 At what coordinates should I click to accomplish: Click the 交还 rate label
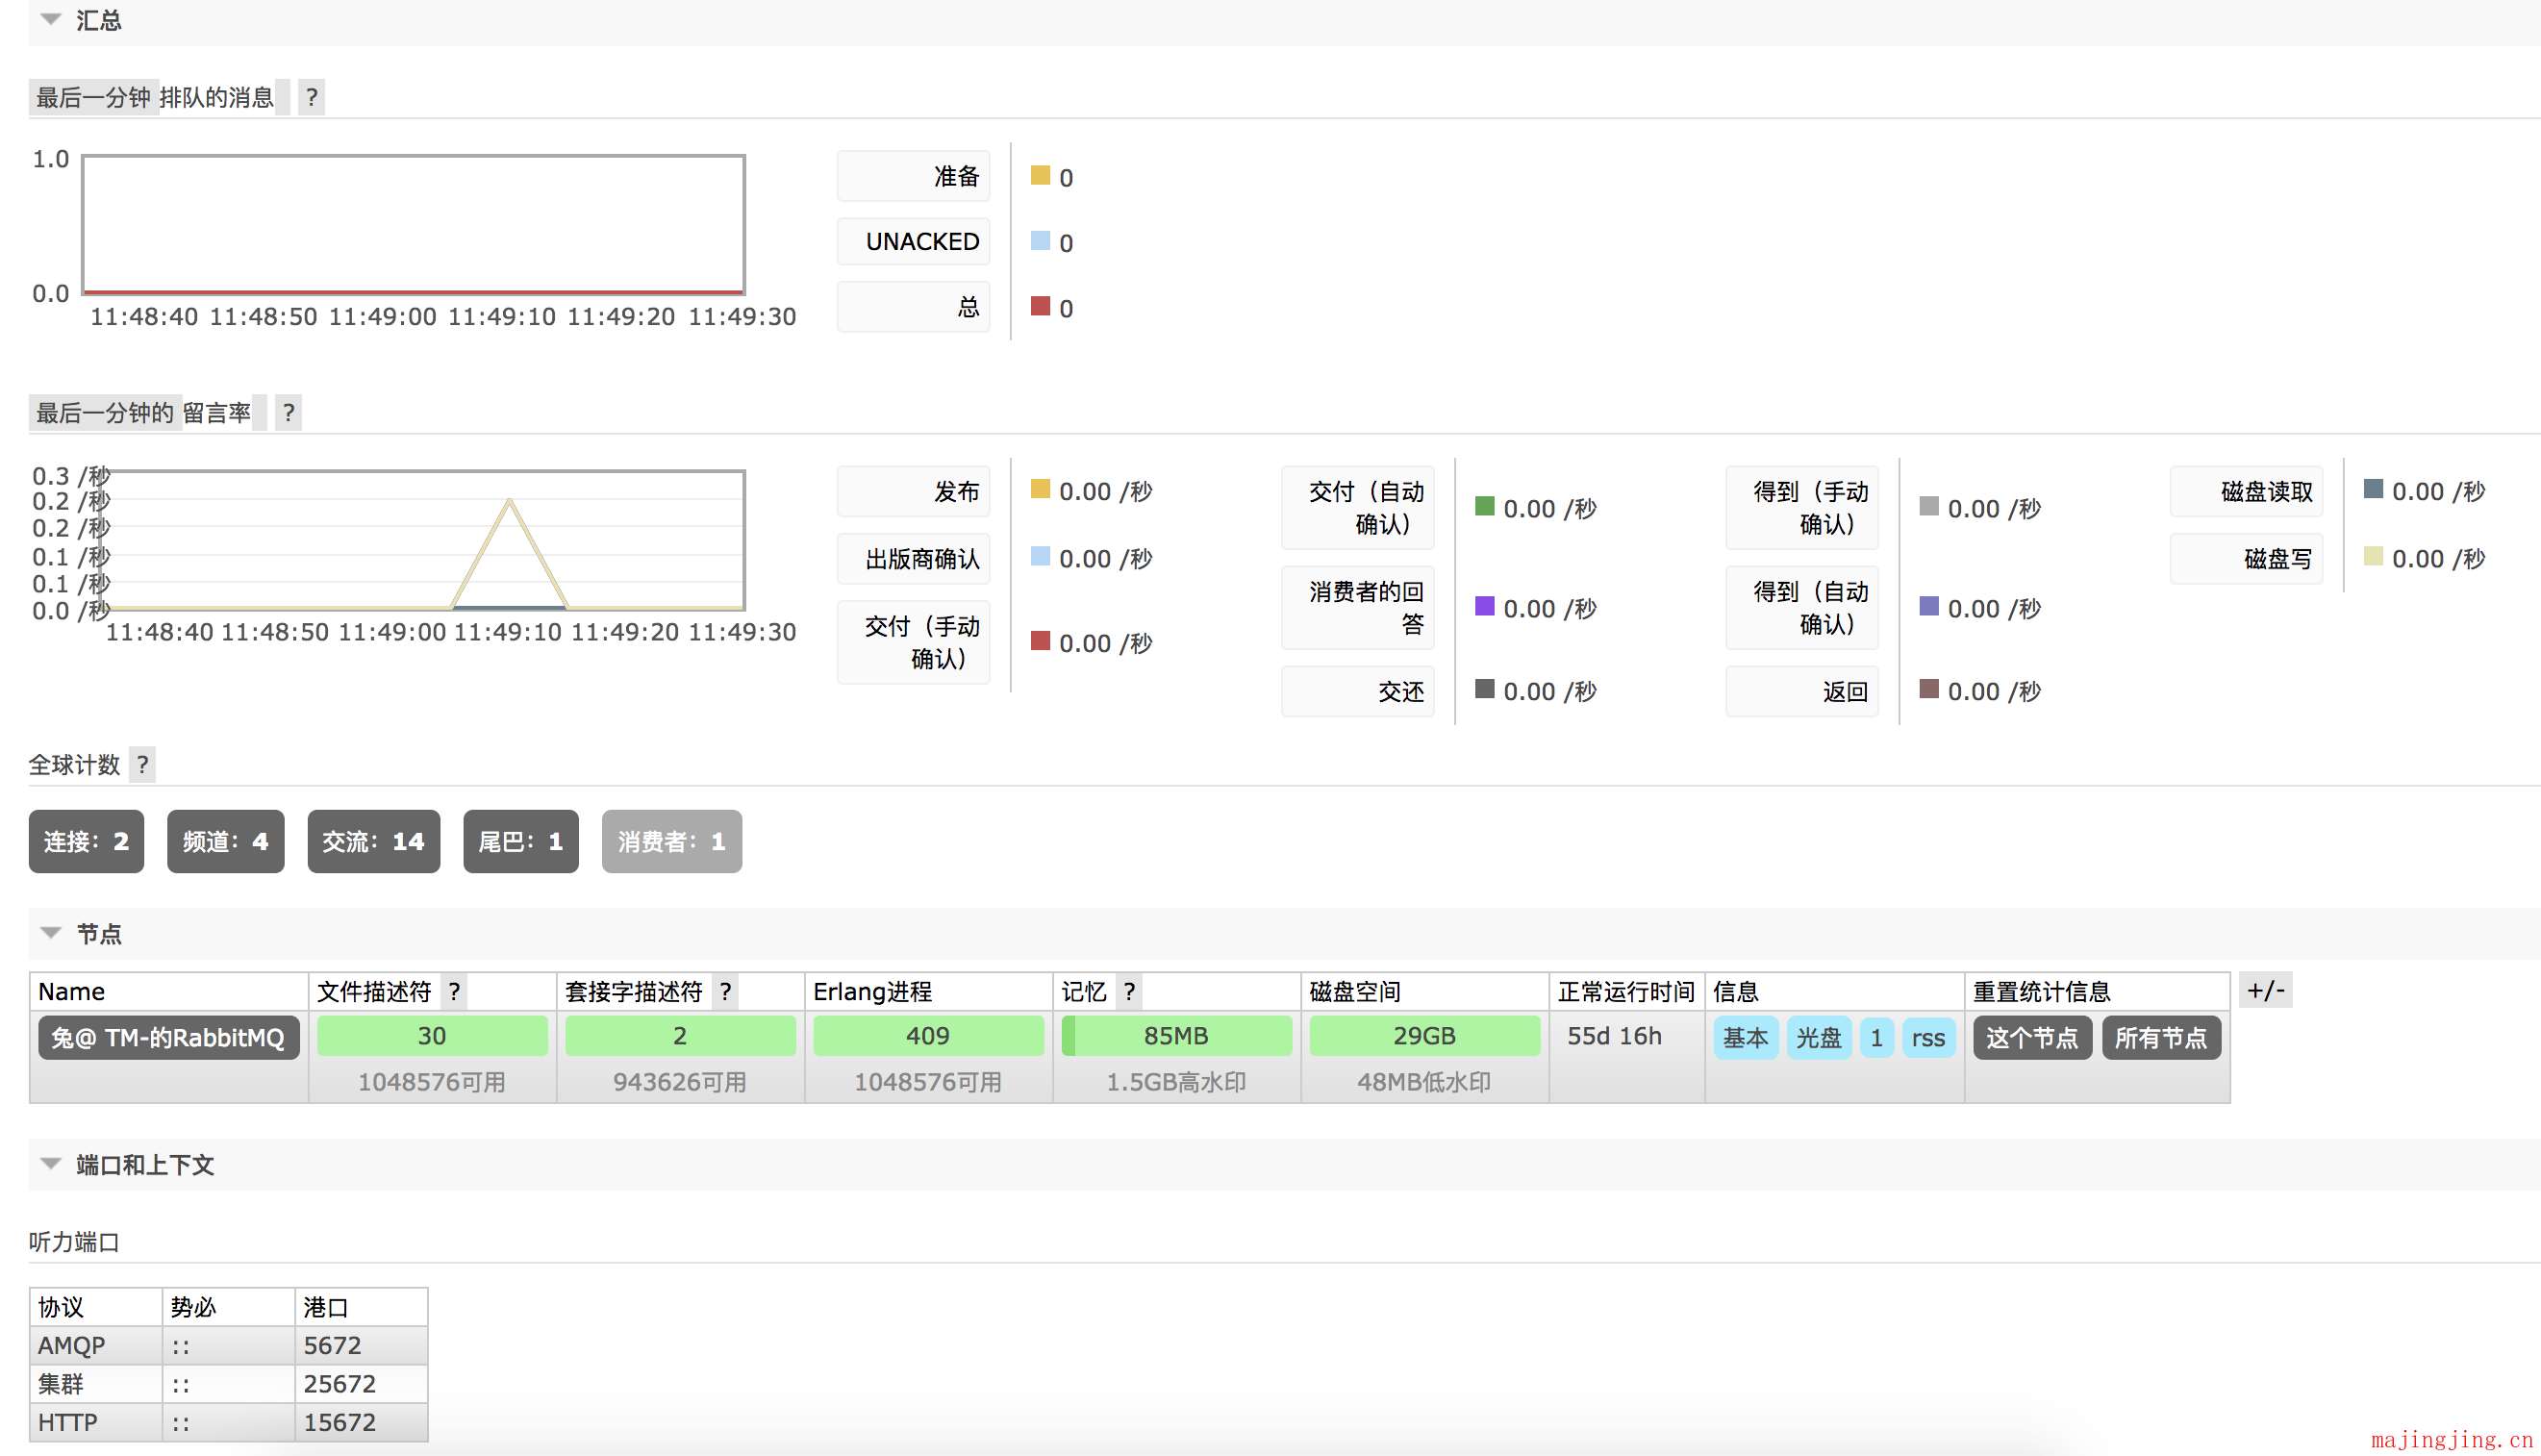1357,691
